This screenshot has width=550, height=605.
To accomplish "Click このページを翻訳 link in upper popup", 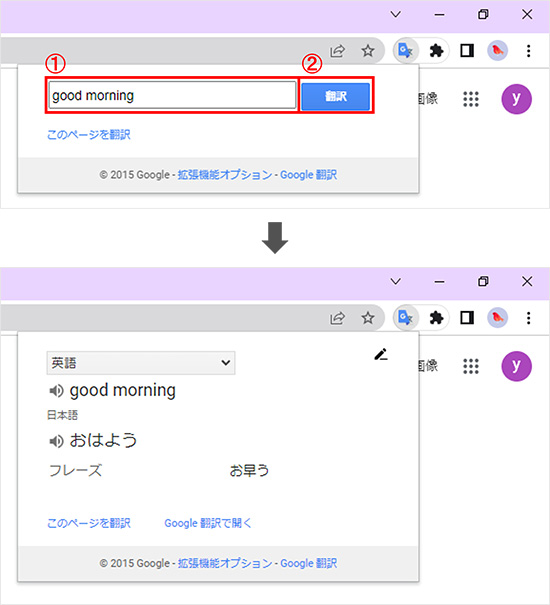I will [x=89, y=135].
